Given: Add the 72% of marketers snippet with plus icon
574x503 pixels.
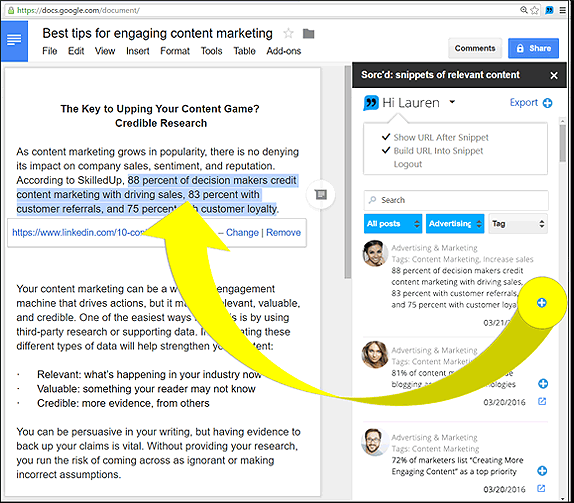Looking at the screenshot, I should pyautogui.click(x=542, y=470).
